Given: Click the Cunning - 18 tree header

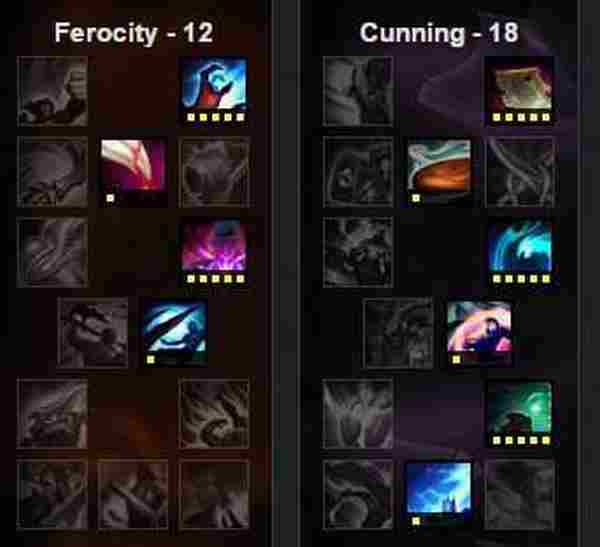Looking at the screenshot, I should coord(439,33).
